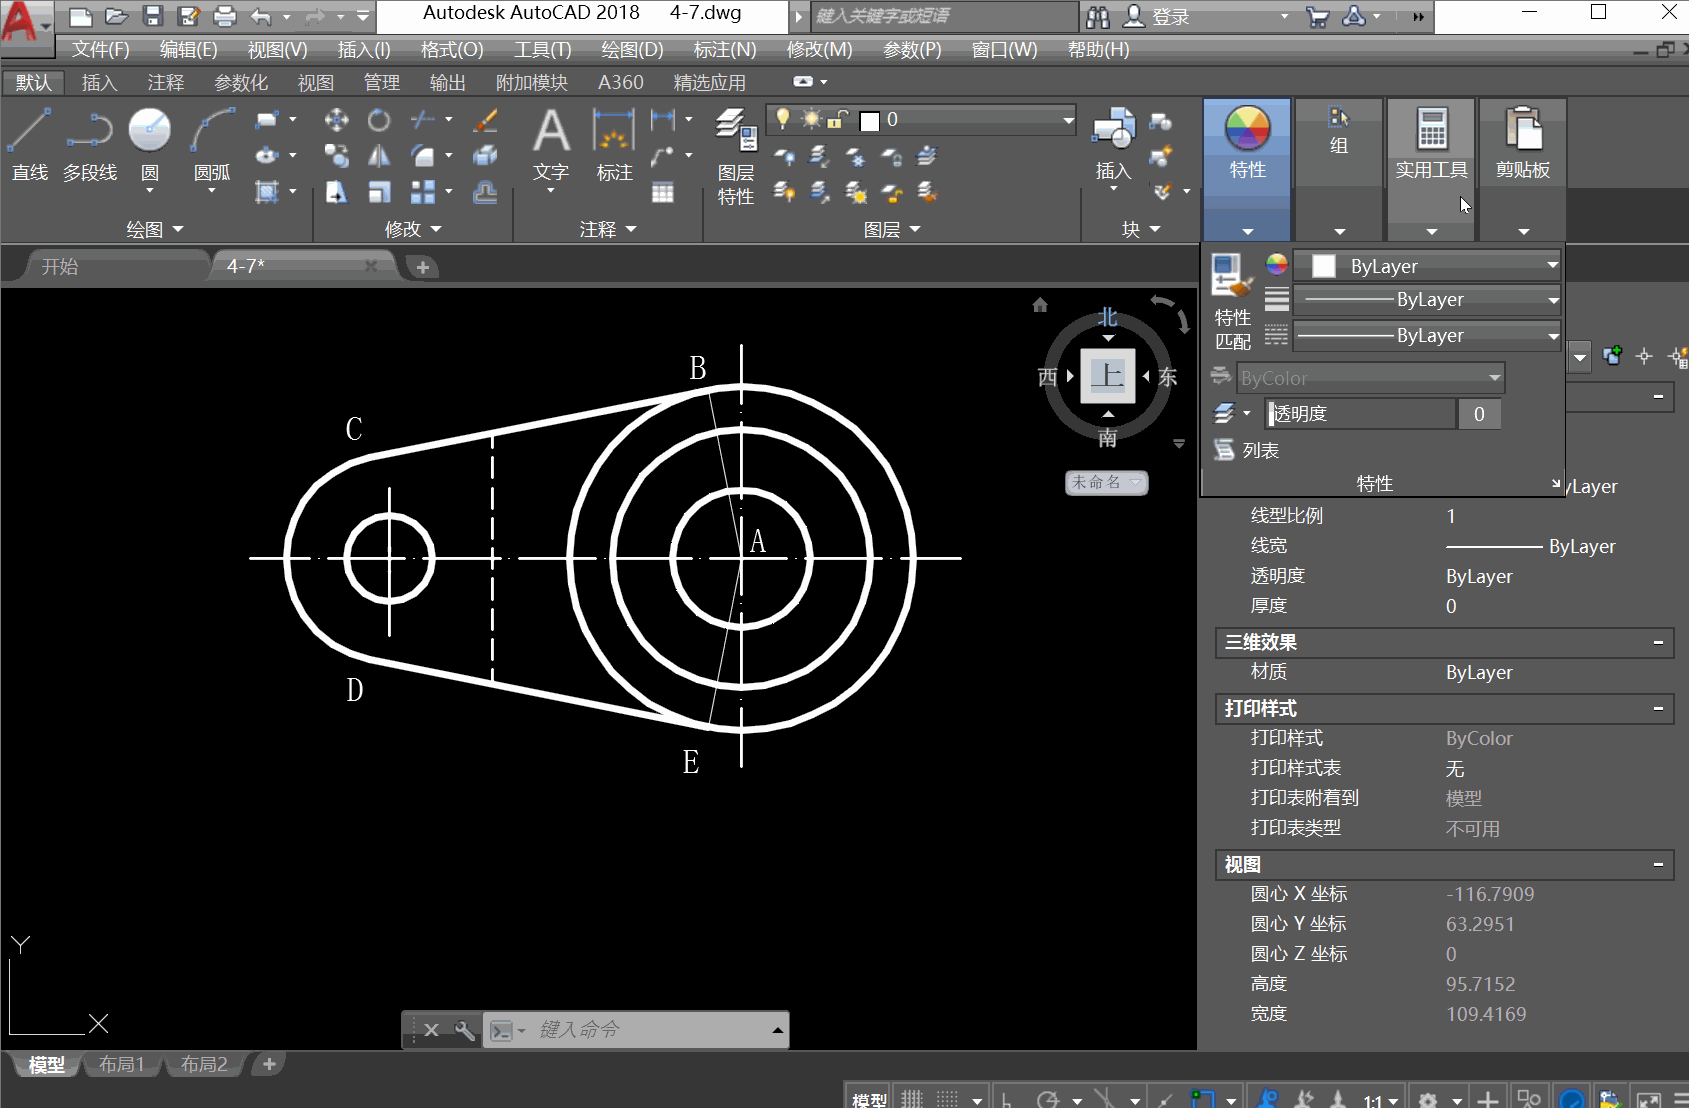Click the List (列表) icon
Image resolution: width=1689 pixels, height=1108 pixels.
[1247, 450]
